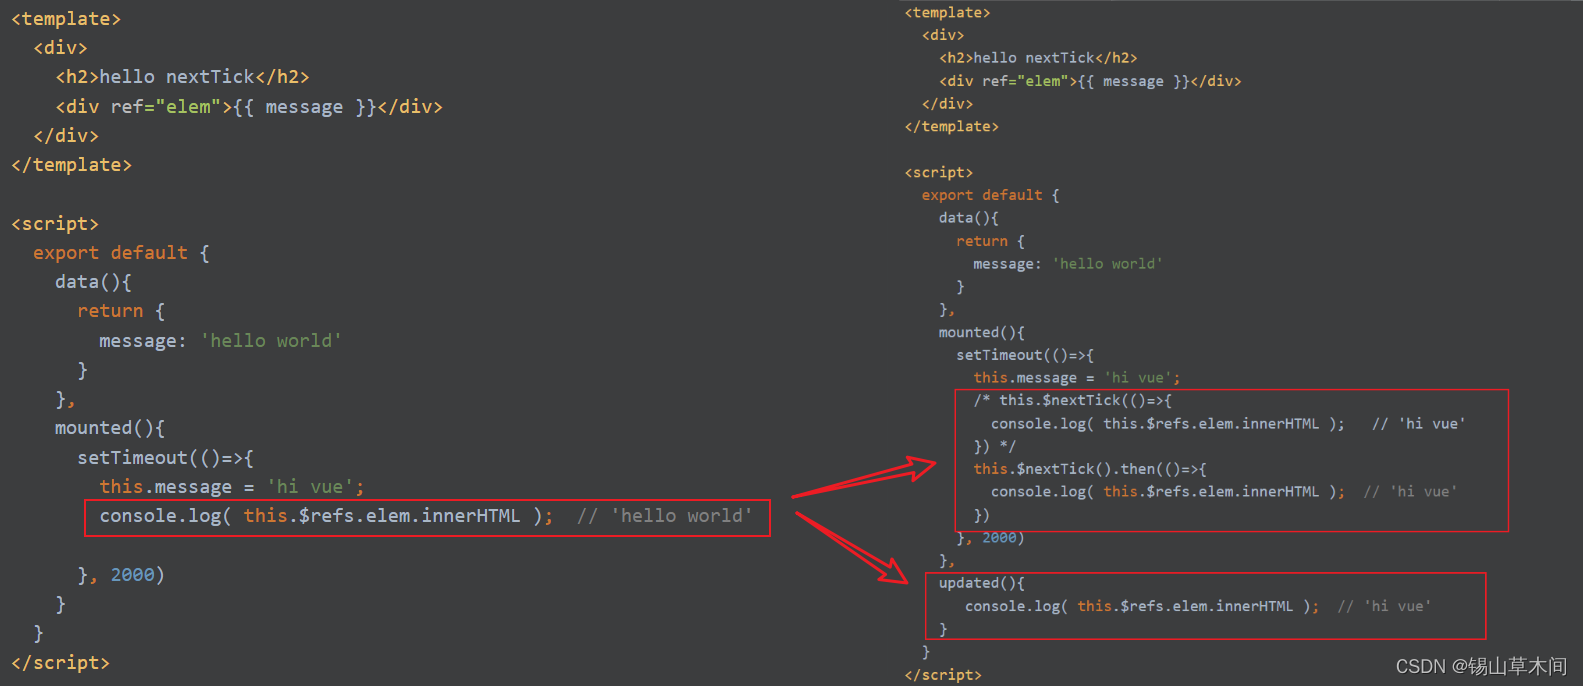Click closing '</script>' tag in left snippet

point(60,663)
